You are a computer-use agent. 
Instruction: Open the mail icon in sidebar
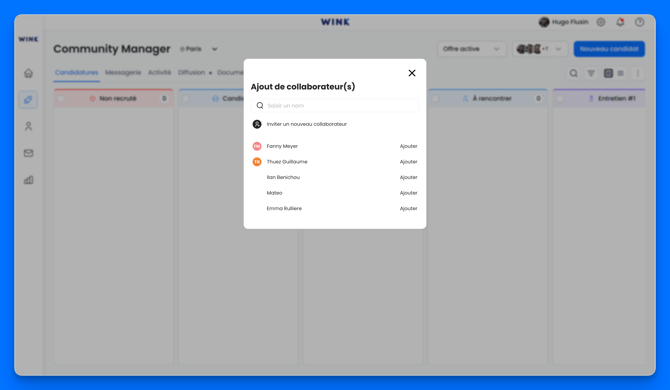28,153
